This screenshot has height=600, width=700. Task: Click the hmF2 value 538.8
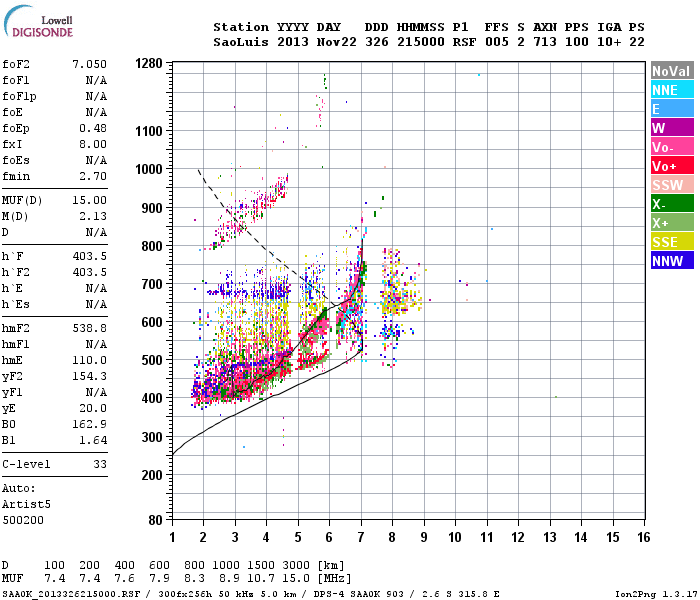point(90,329)
